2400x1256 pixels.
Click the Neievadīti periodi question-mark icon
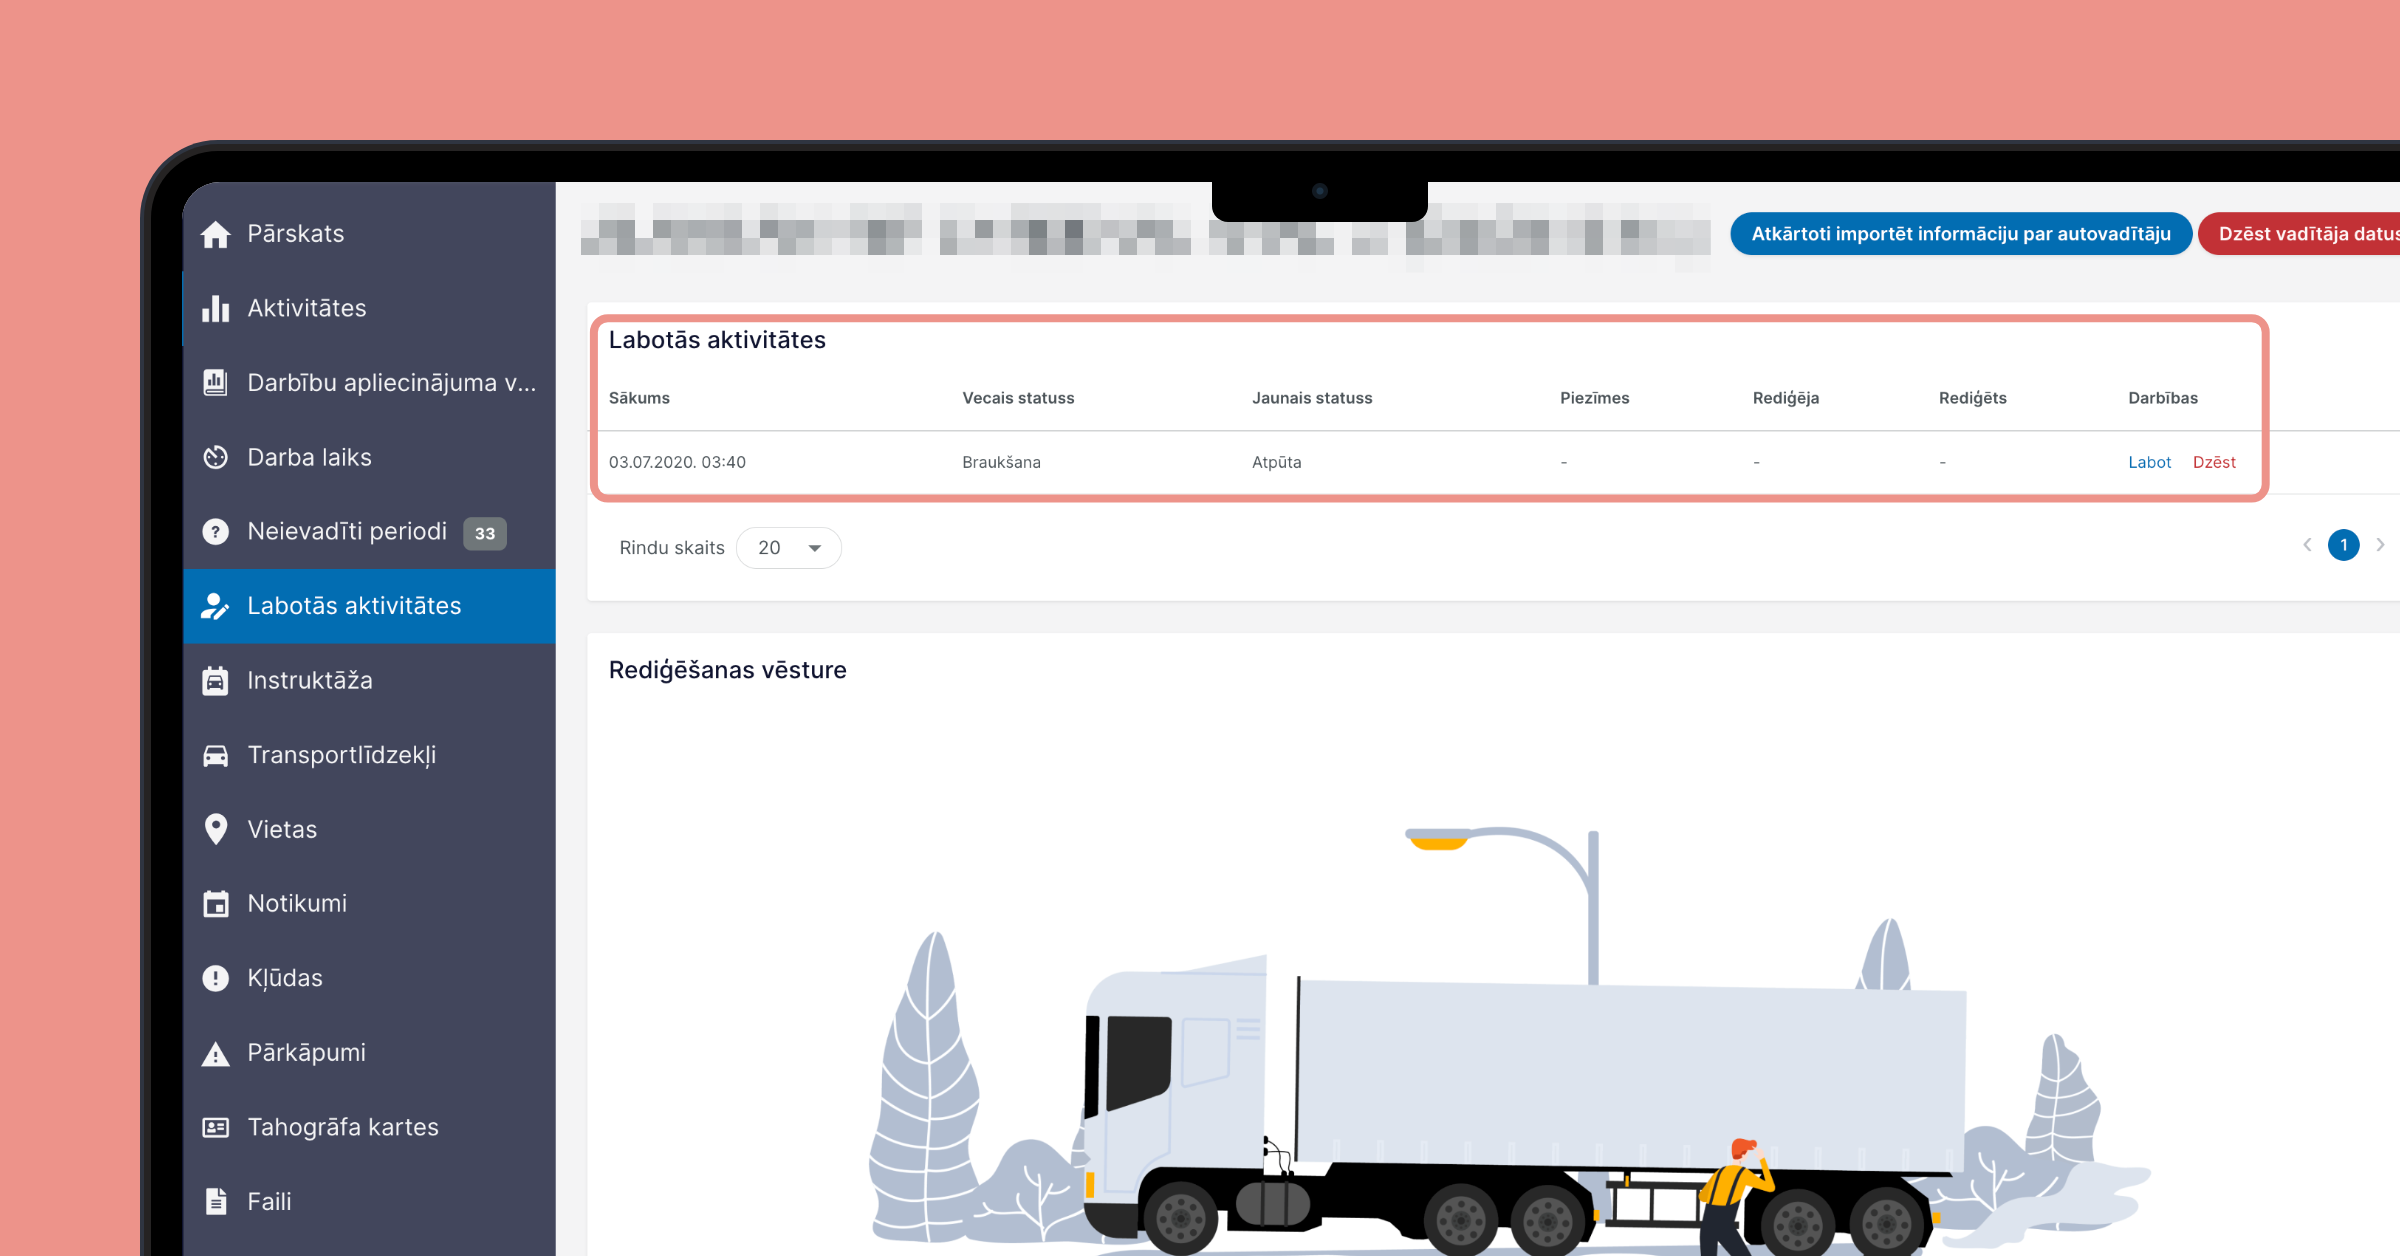pos(215,531)
